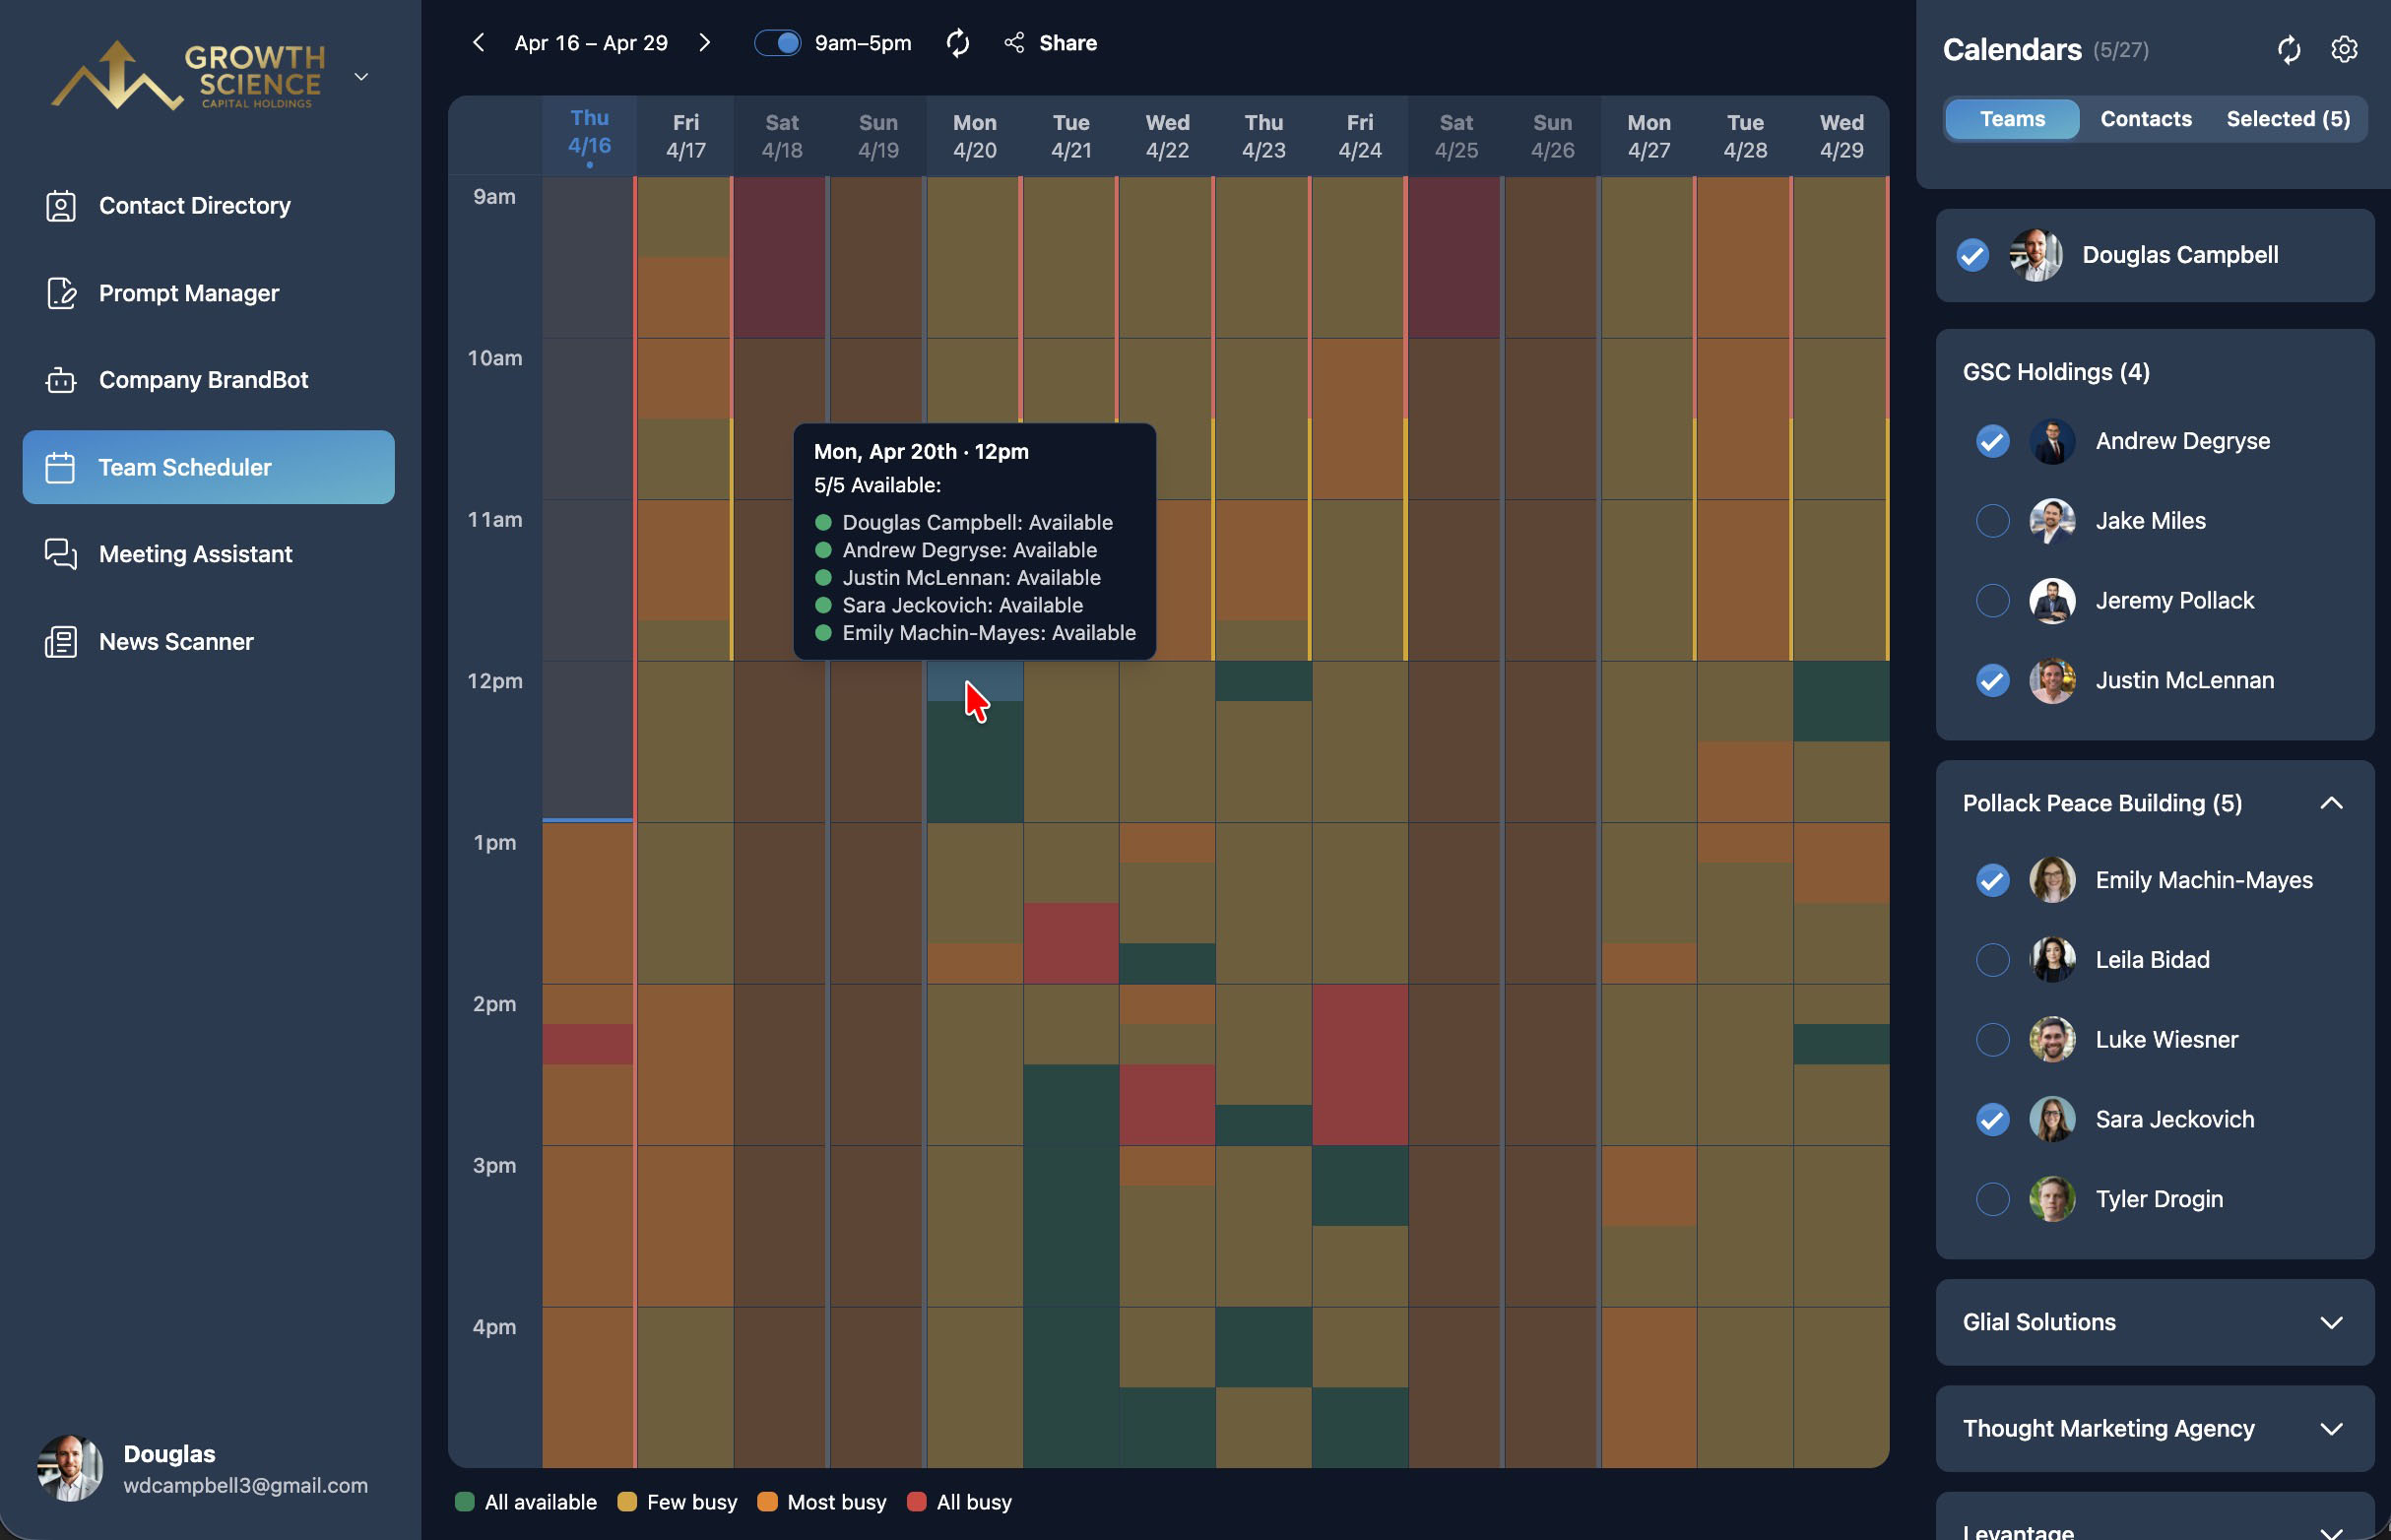Select Team Scheduler in sidebar
Image resolution: width=2391 pixels, height=1540 pixels.
(x=208, y=467)
